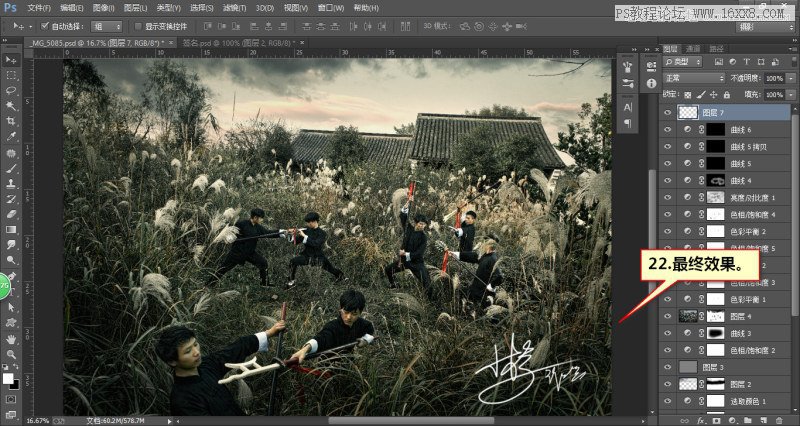Screen dimensions: 800x426
Task: Select the Path Selection arrow tool
Action: tap(11, 308)
